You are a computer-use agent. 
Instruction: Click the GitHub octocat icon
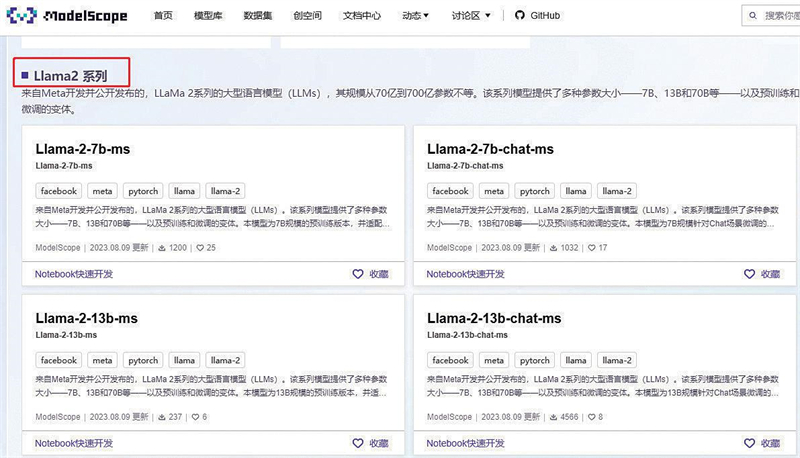519,16
